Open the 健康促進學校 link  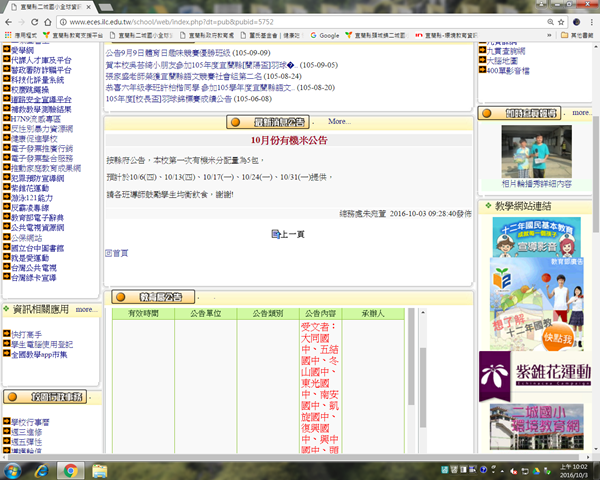(34, 139)
